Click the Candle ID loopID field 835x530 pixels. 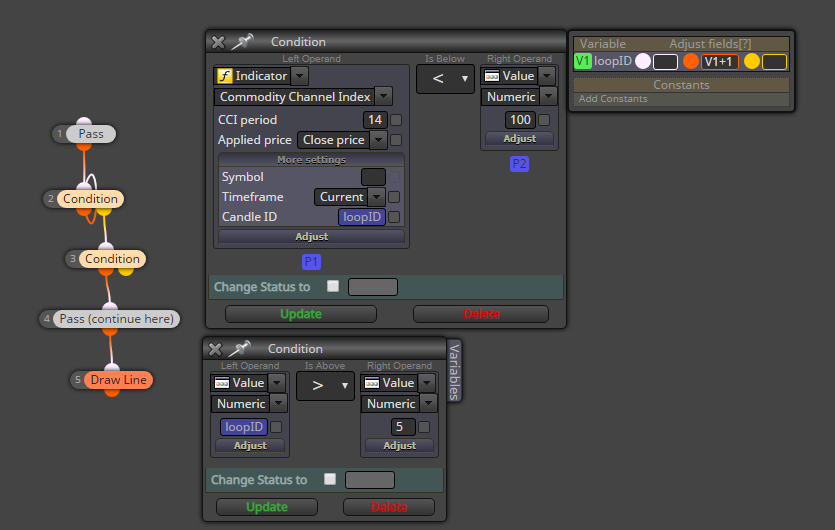tap(362, 217)
